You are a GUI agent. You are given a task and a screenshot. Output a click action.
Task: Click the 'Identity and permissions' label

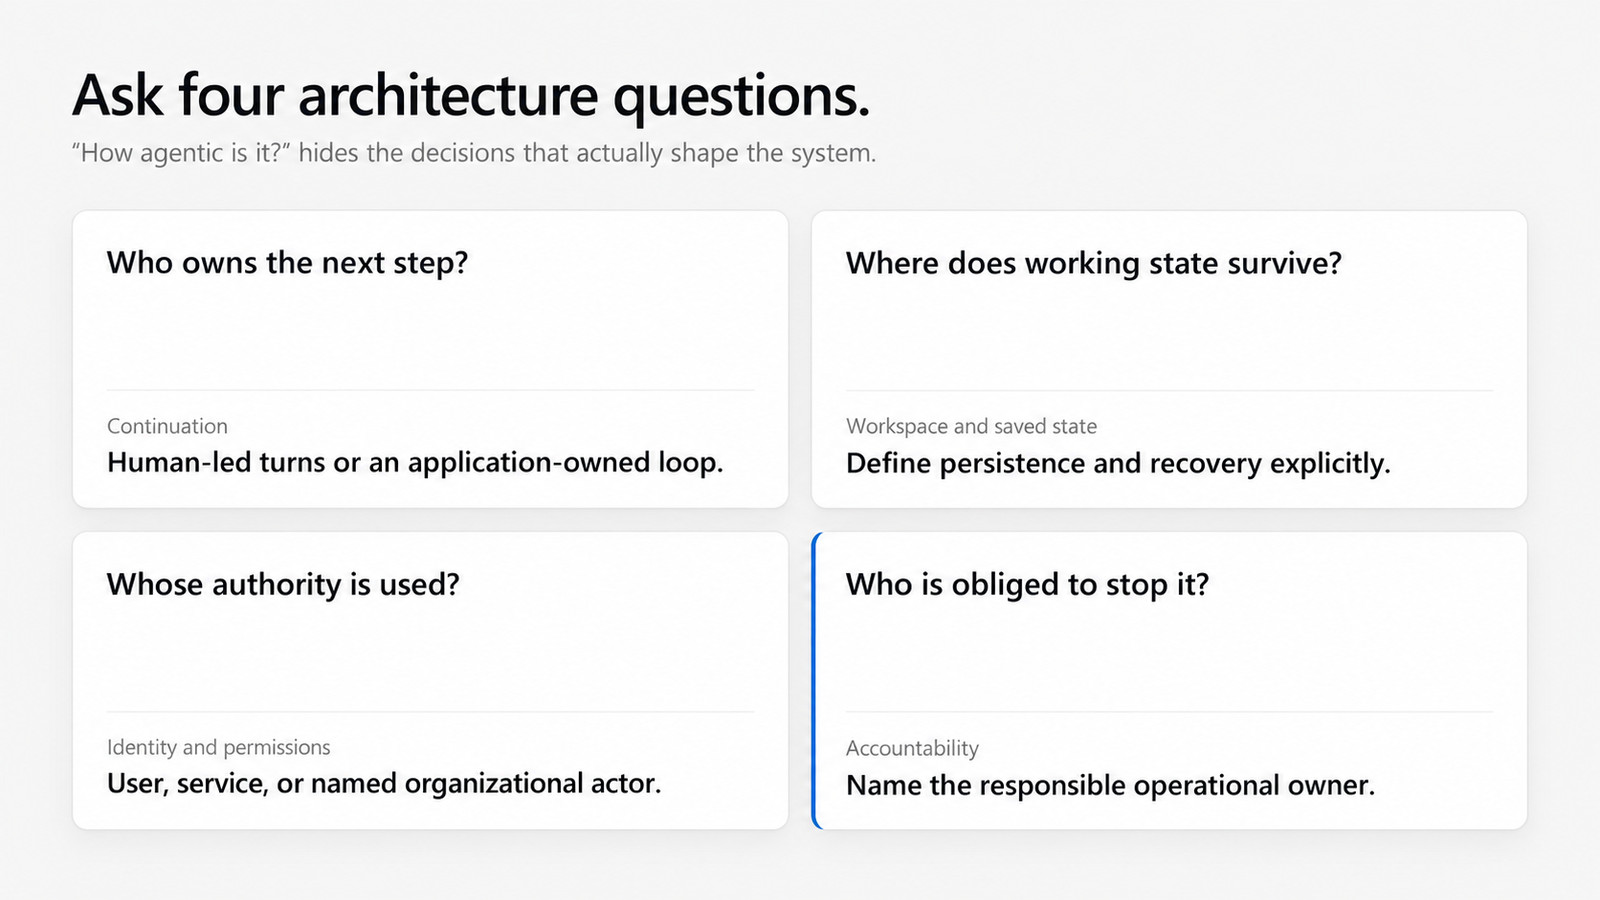(x=218, y=747)
